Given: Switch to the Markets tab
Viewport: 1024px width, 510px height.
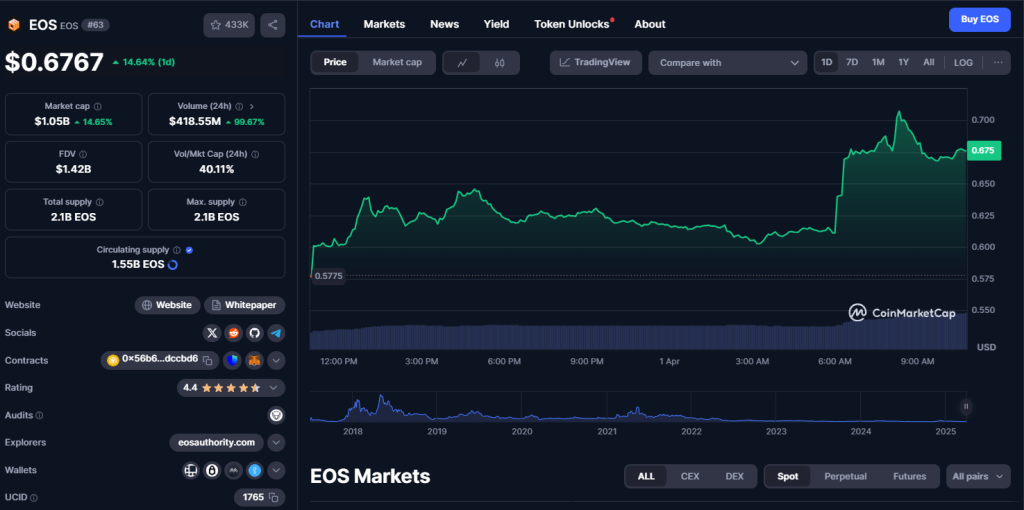Looking at the screenshot, I should coord(384,24).
